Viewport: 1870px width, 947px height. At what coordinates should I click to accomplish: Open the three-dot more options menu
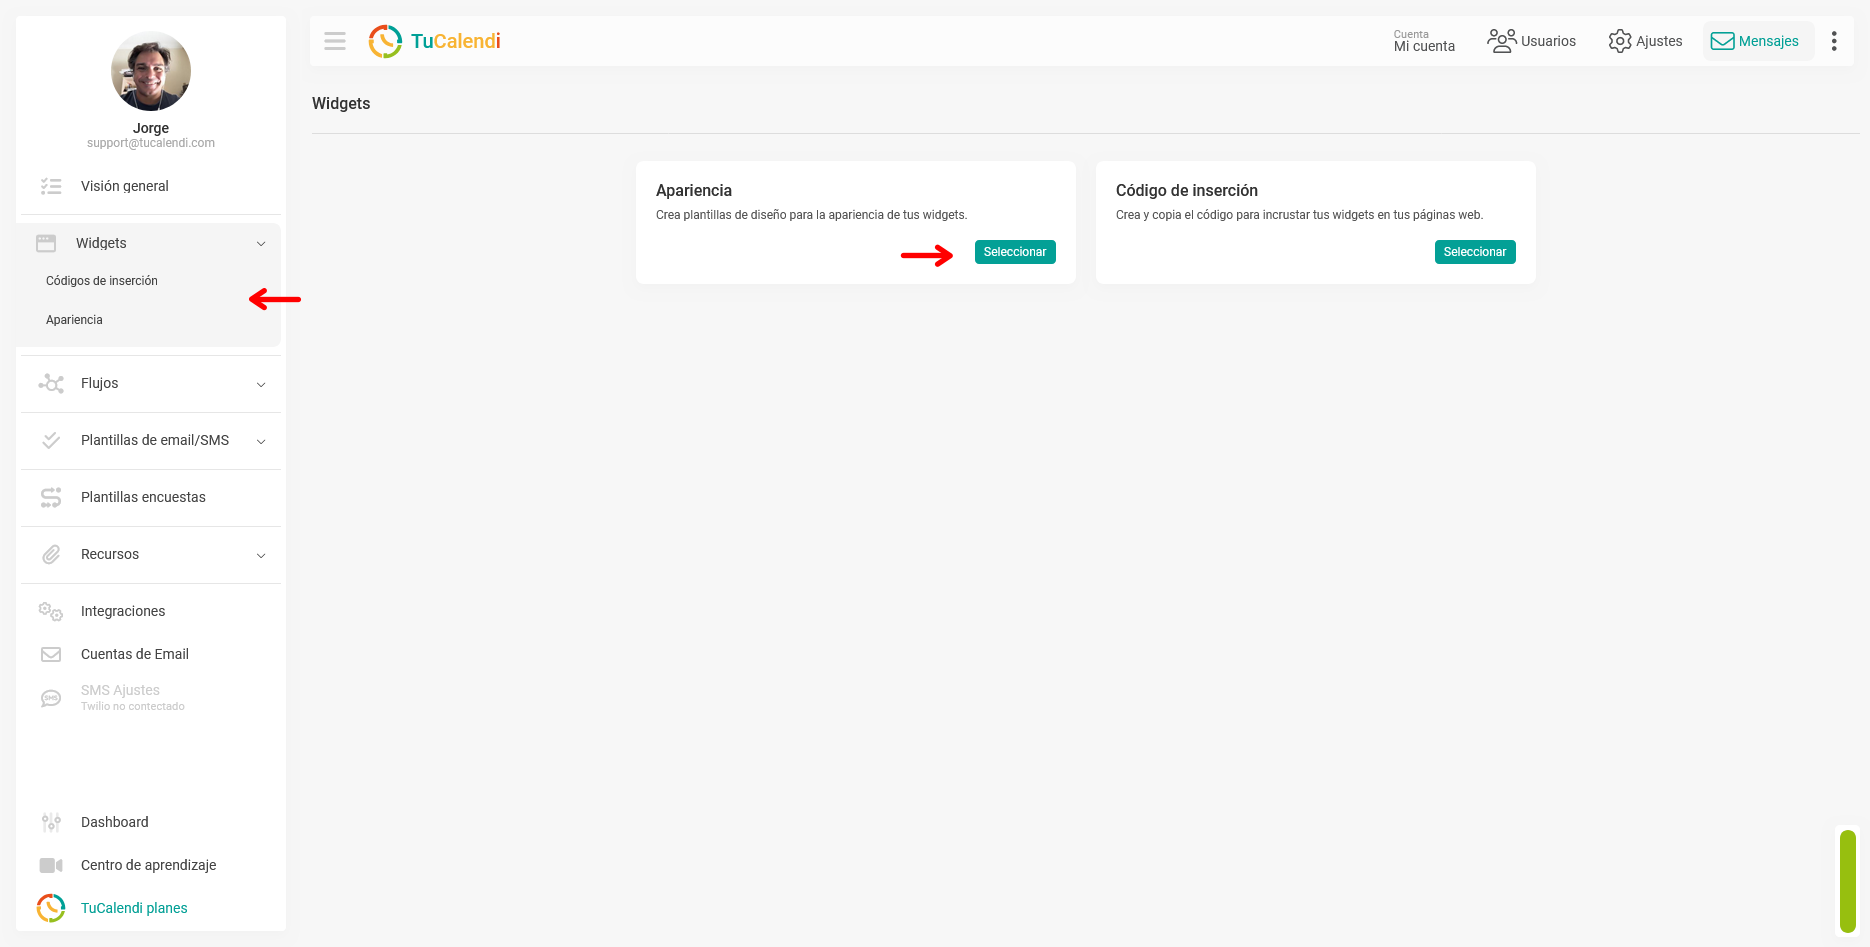click(1834, 41)
